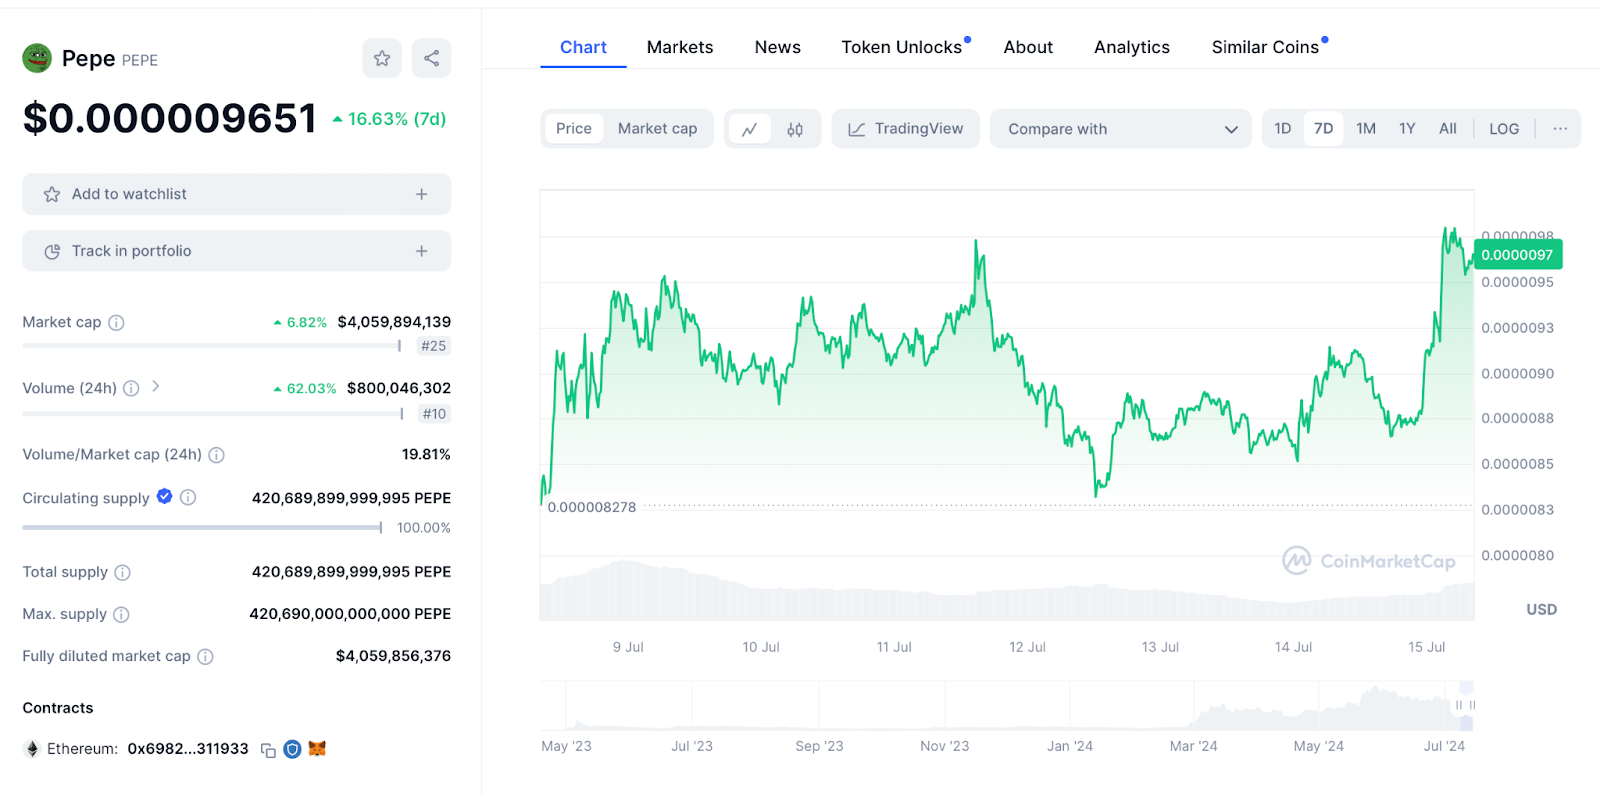
Task: Click the circulating supply progress bar
Action: point(202,527)
